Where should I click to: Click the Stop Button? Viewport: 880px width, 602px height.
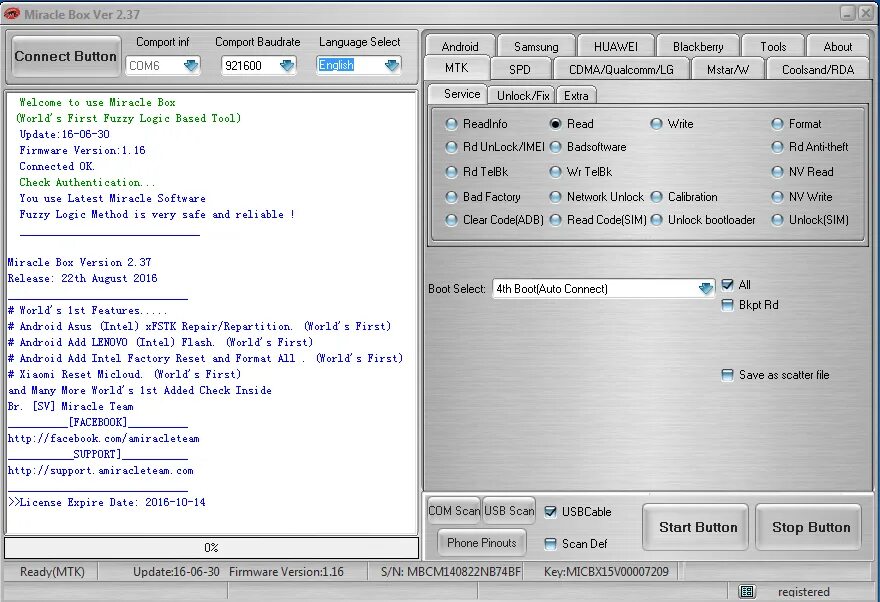810,527
